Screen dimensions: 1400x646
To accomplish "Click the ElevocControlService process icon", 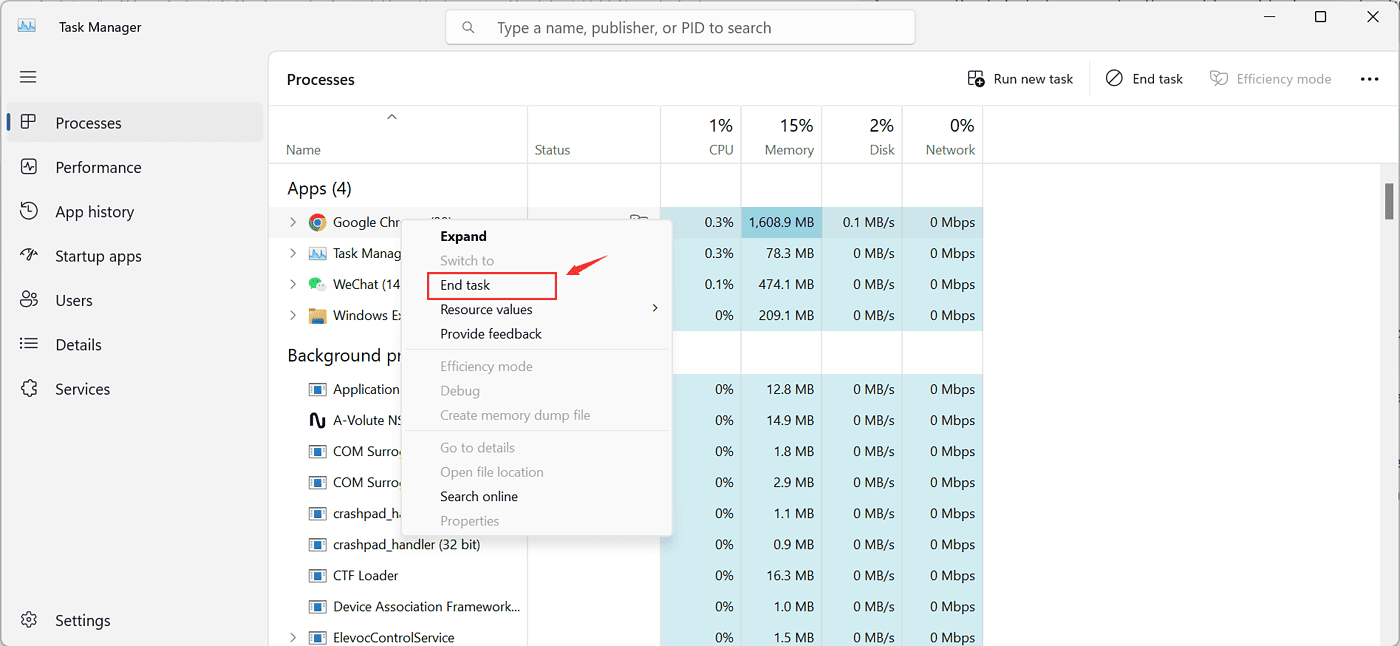I will click(x=318, y=637).
